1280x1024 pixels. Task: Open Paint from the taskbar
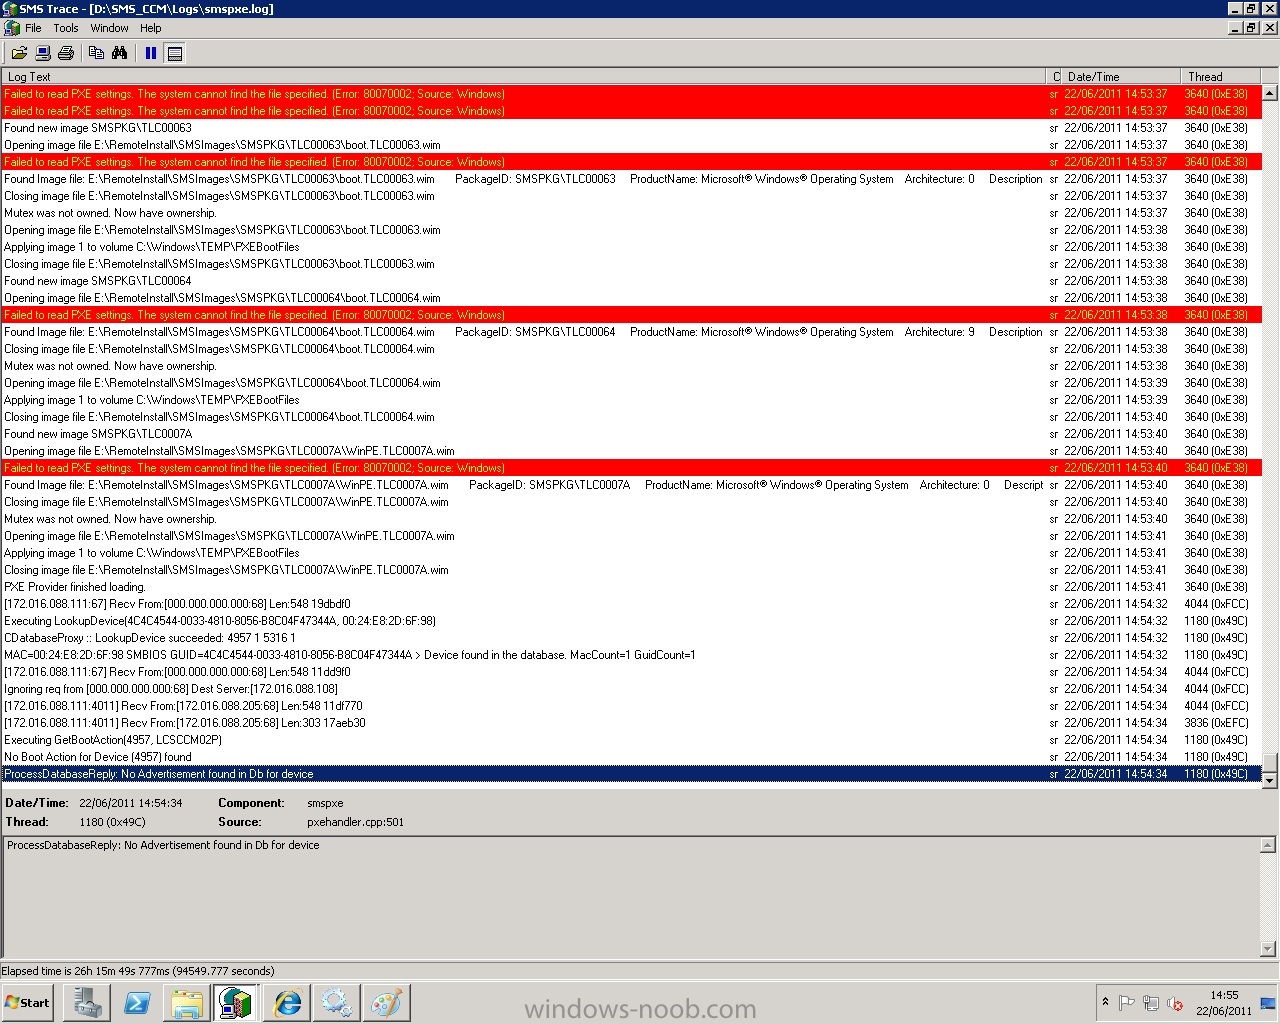386,1003
